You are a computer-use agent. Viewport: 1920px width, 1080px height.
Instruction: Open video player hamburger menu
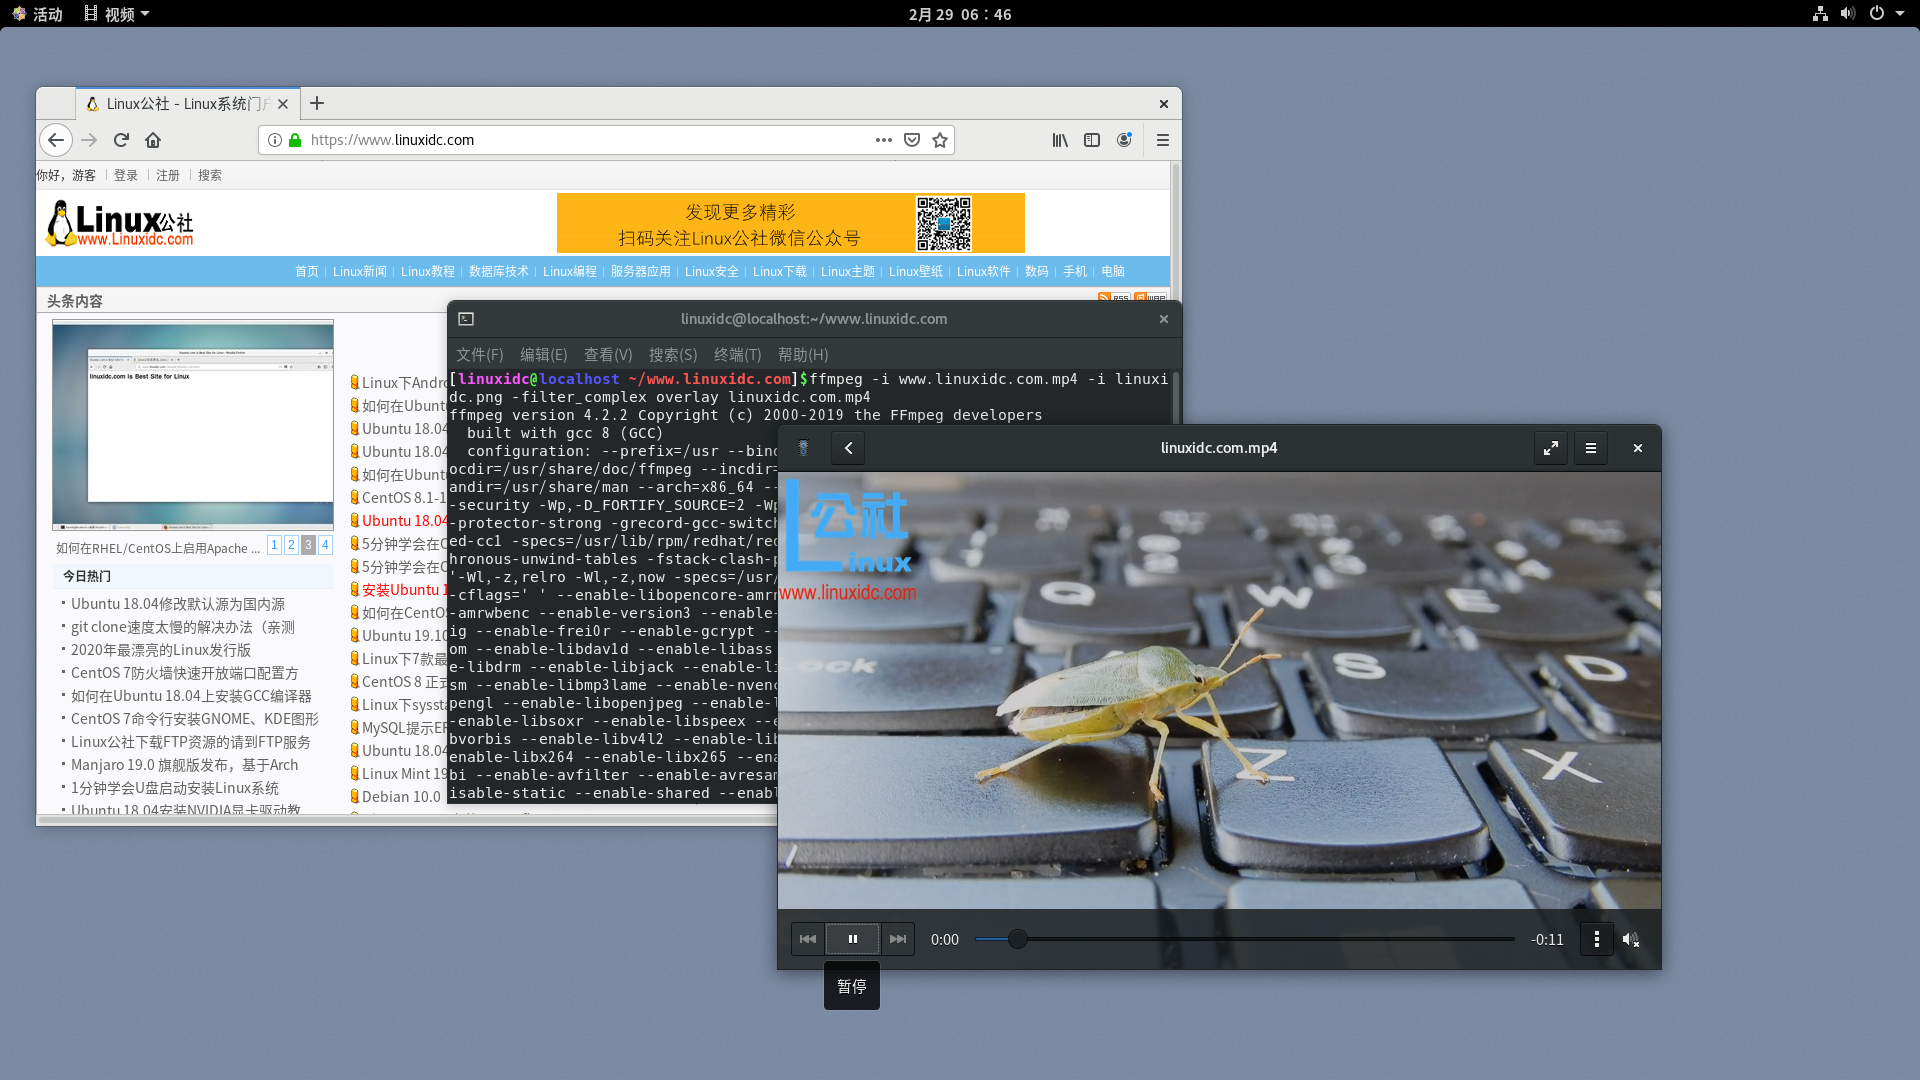(1590, 448)
